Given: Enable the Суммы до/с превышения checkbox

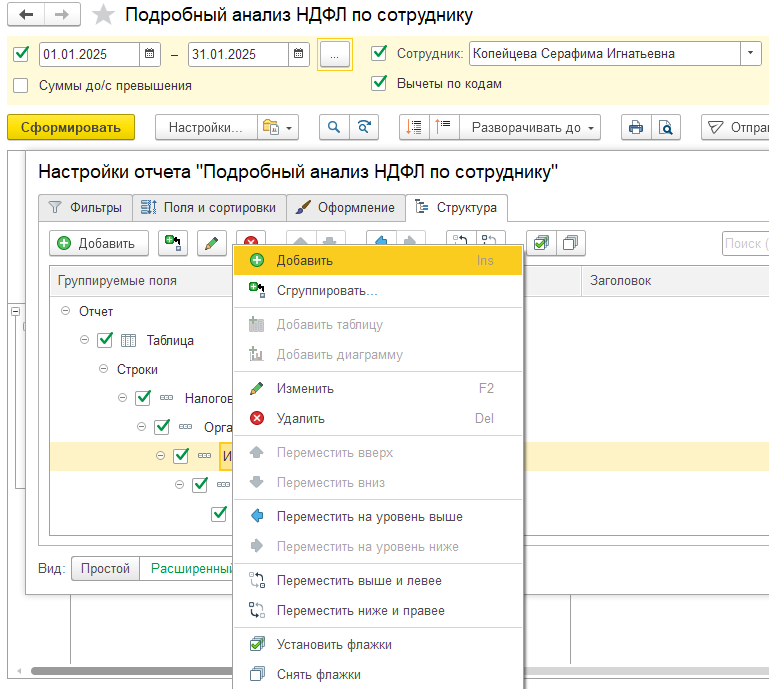Looking at the screenshot, I should [21, 85].
